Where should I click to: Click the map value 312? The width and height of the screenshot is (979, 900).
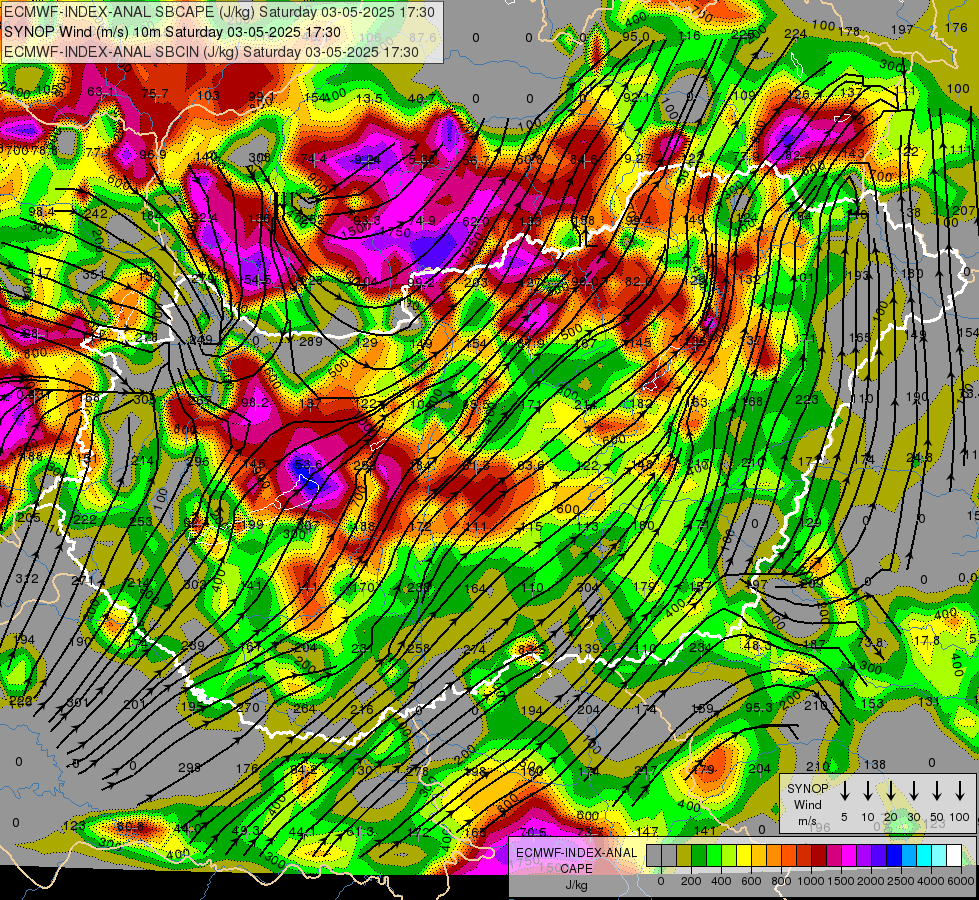click(x=27, y=578)
